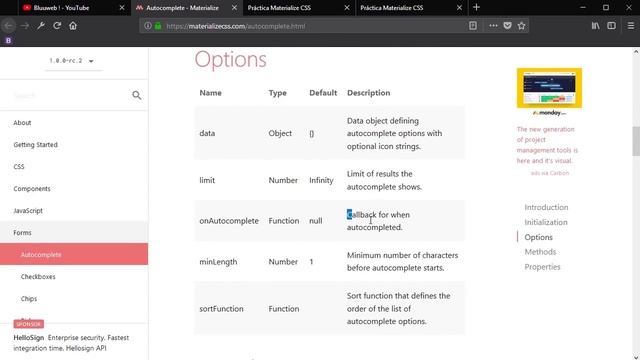Go to the browser home page

pyautogui.click(x=73, y=26)
